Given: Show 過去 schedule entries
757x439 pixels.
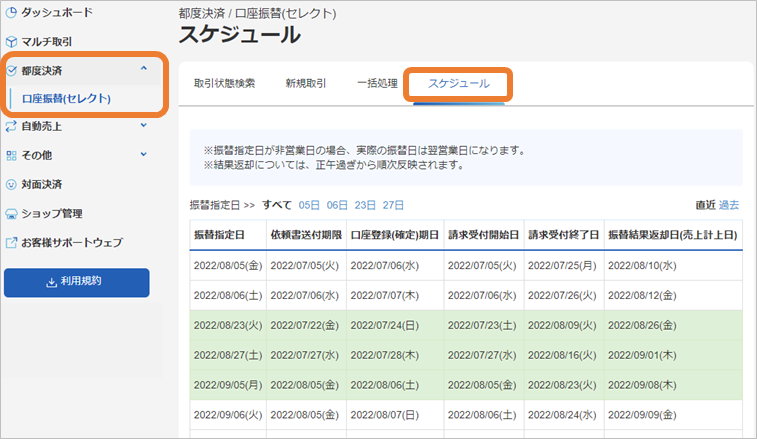Looking at the screenshot, I should tap(729, 205).
